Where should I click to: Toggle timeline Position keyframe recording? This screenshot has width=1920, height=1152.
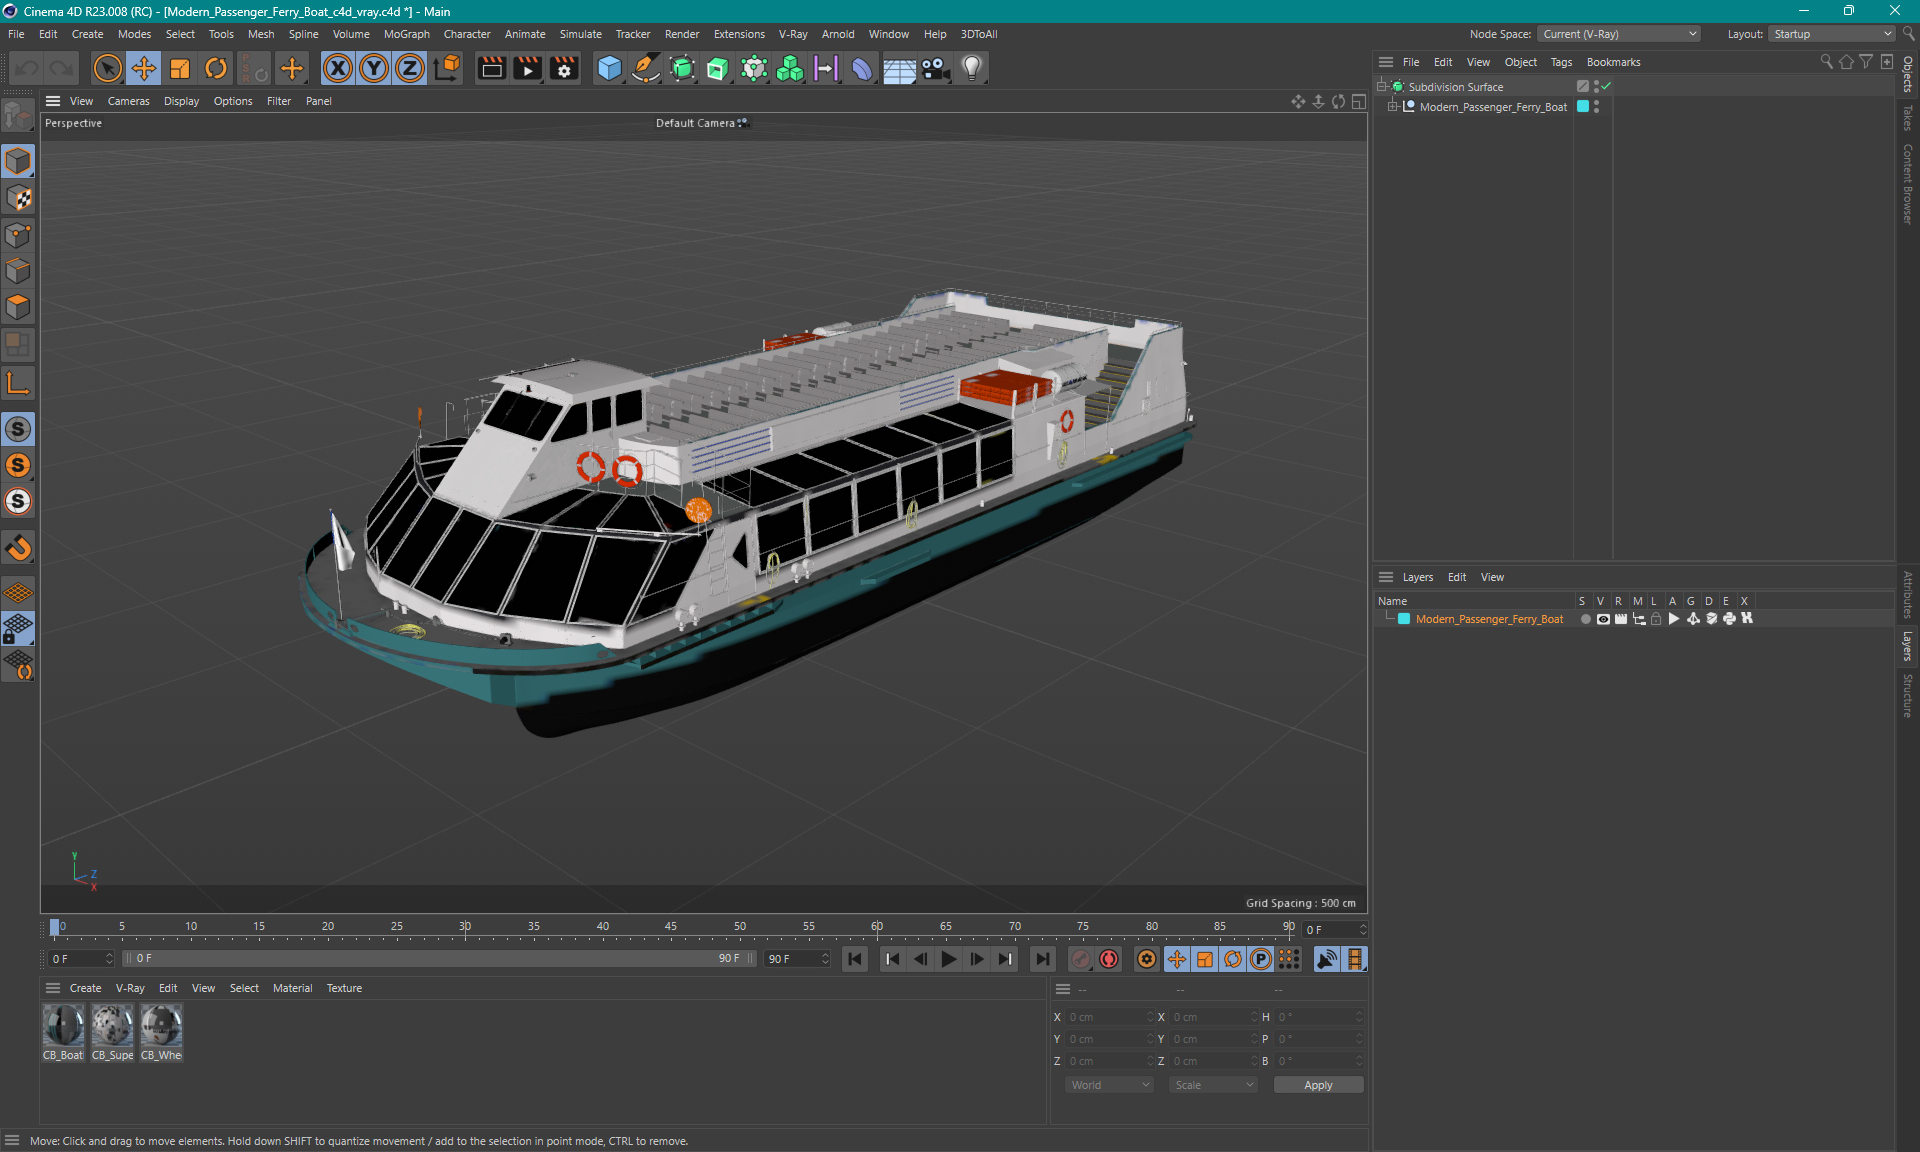pos(1177,959)
